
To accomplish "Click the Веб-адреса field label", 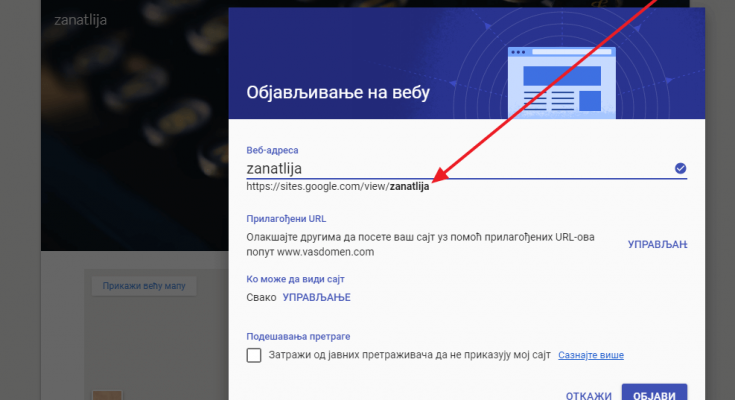I will 272,150.
